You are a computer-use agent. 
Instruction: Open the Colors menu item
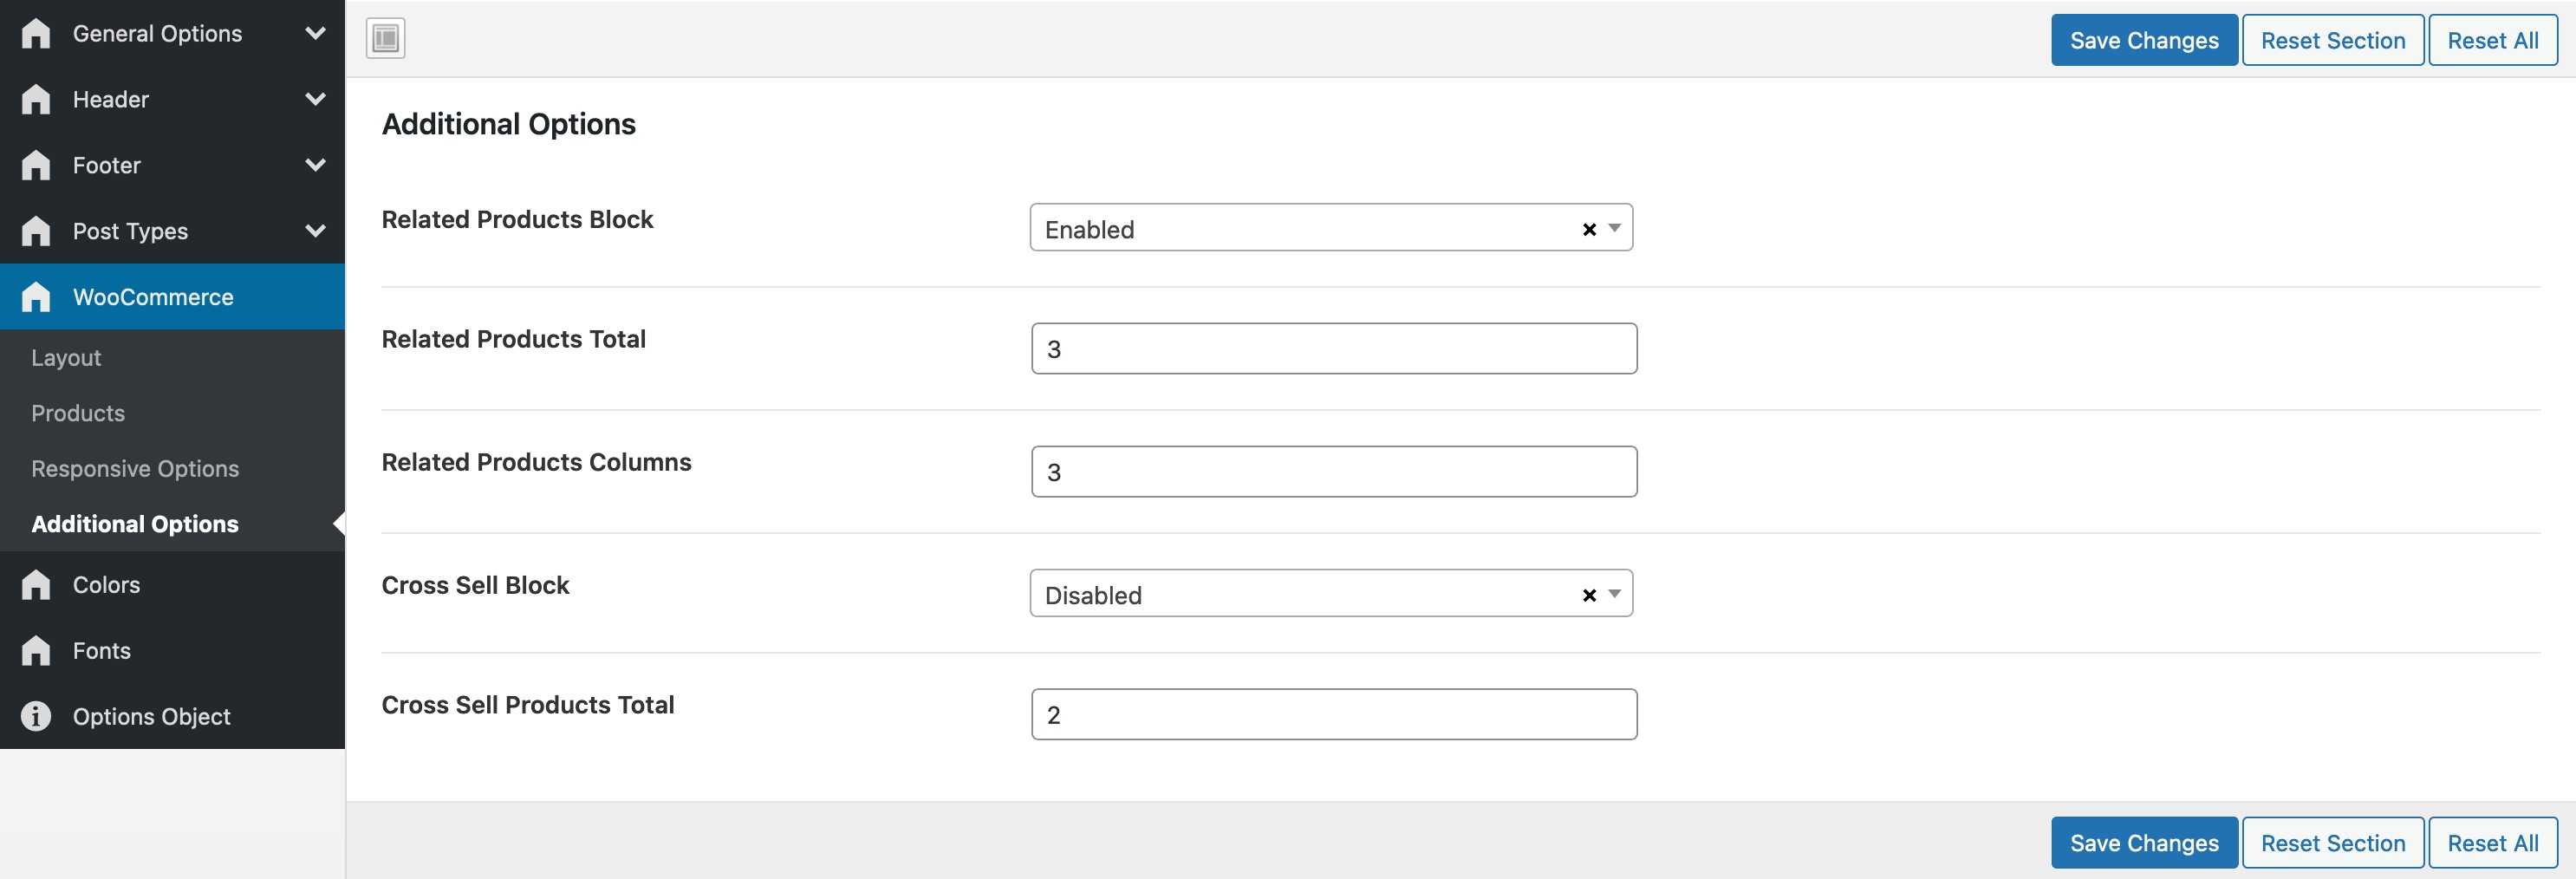(172, 585)
